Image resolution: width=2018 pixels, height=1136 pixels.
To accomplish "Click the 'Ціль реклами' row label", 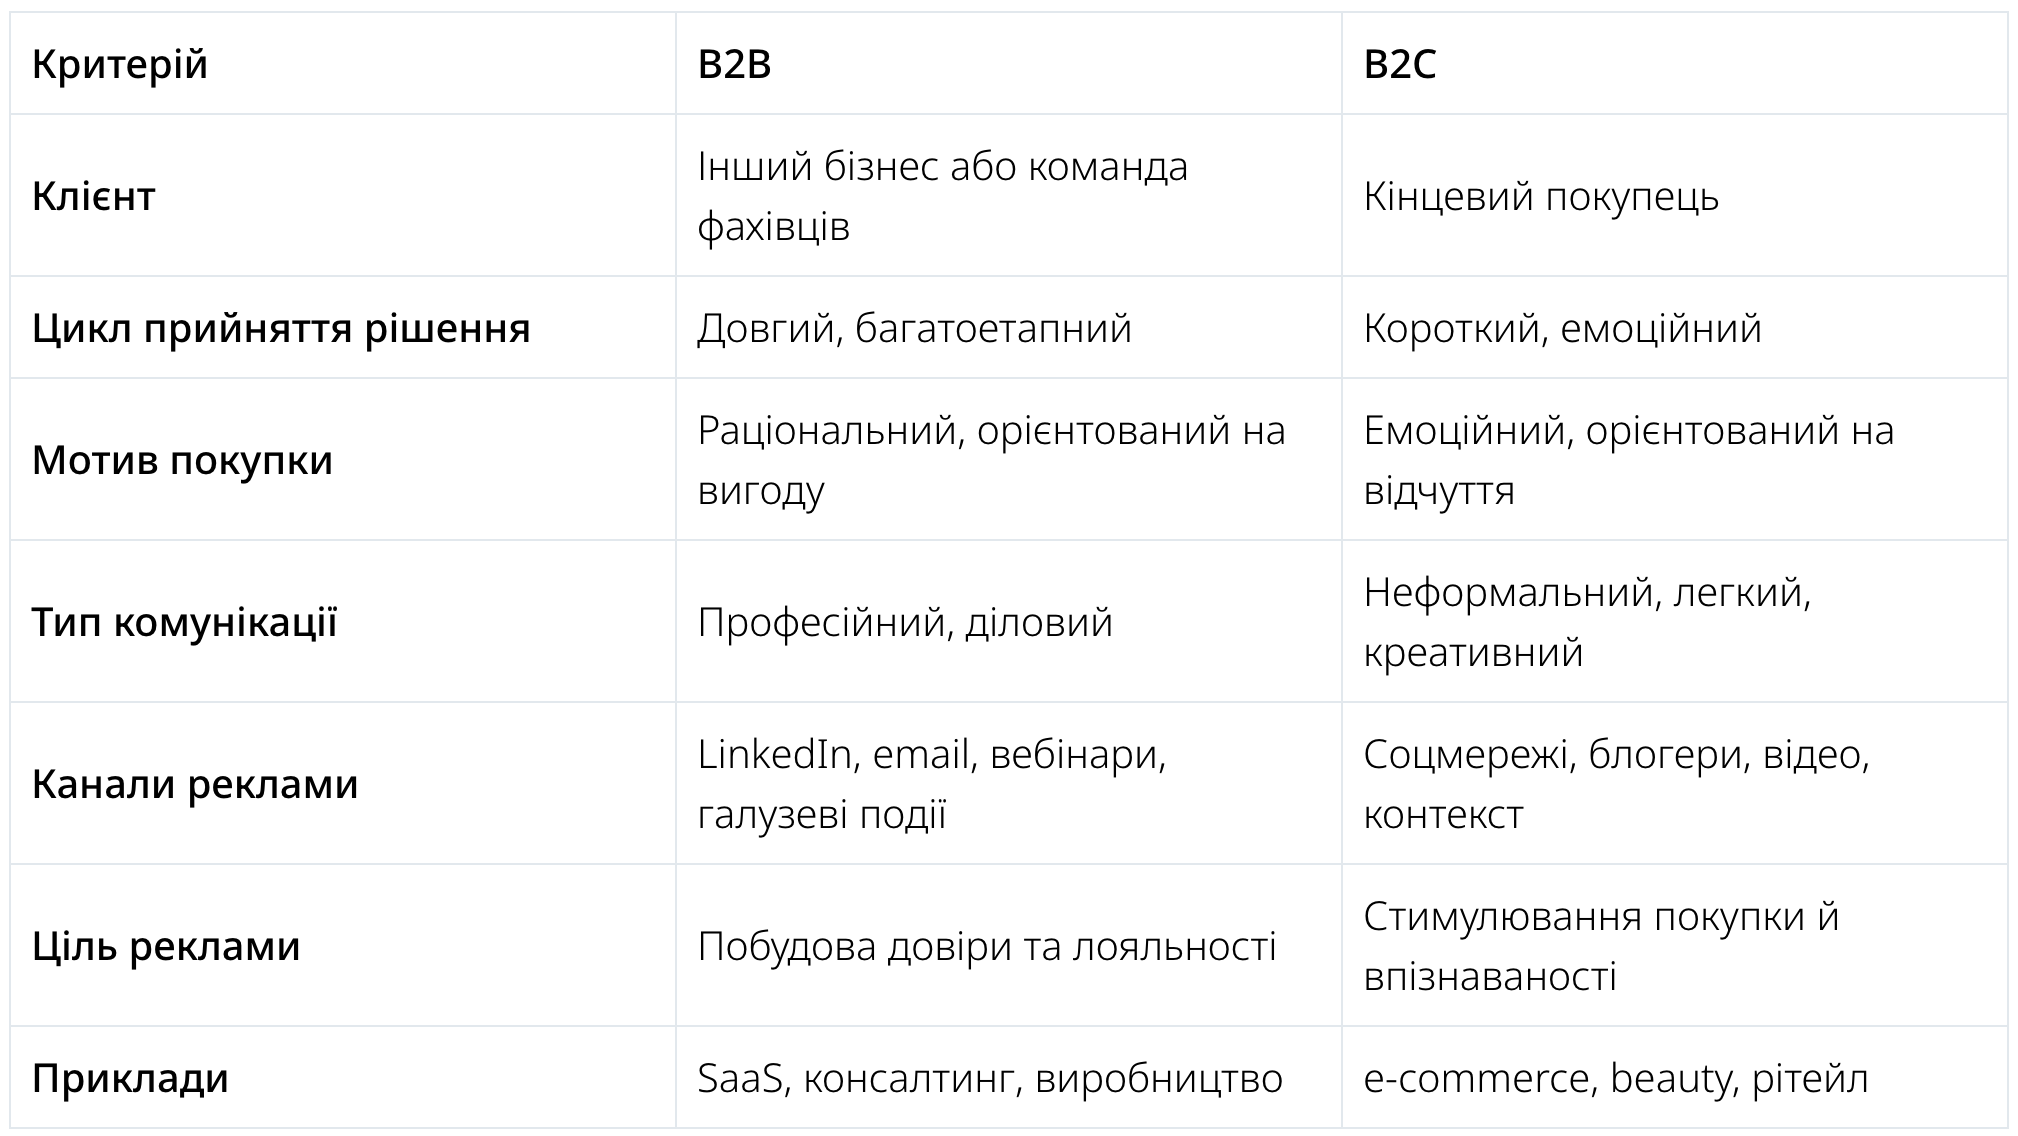I will tap(166, 946).
